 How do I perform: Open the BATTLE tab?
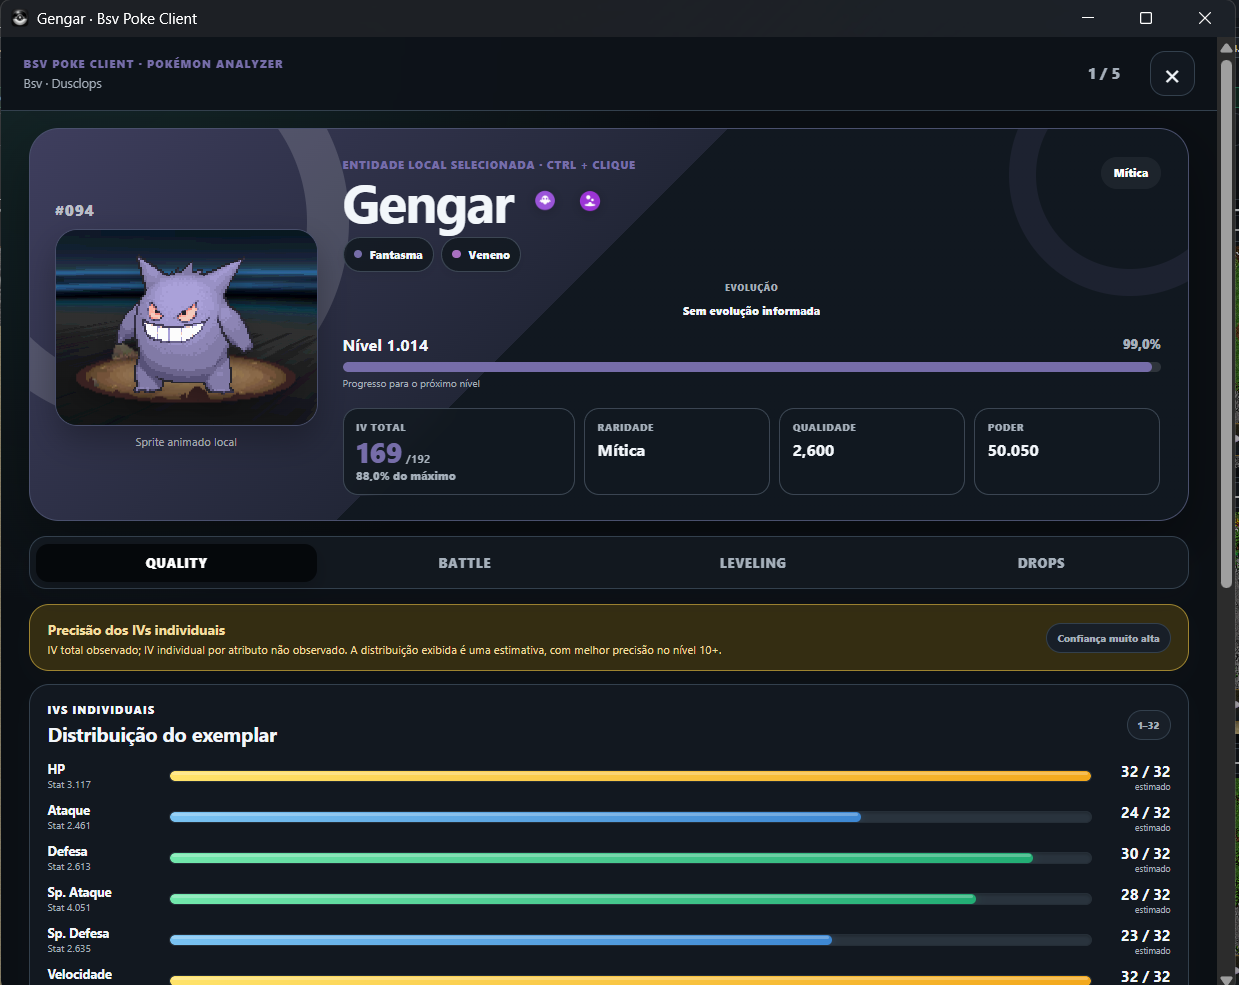point(464,563)
